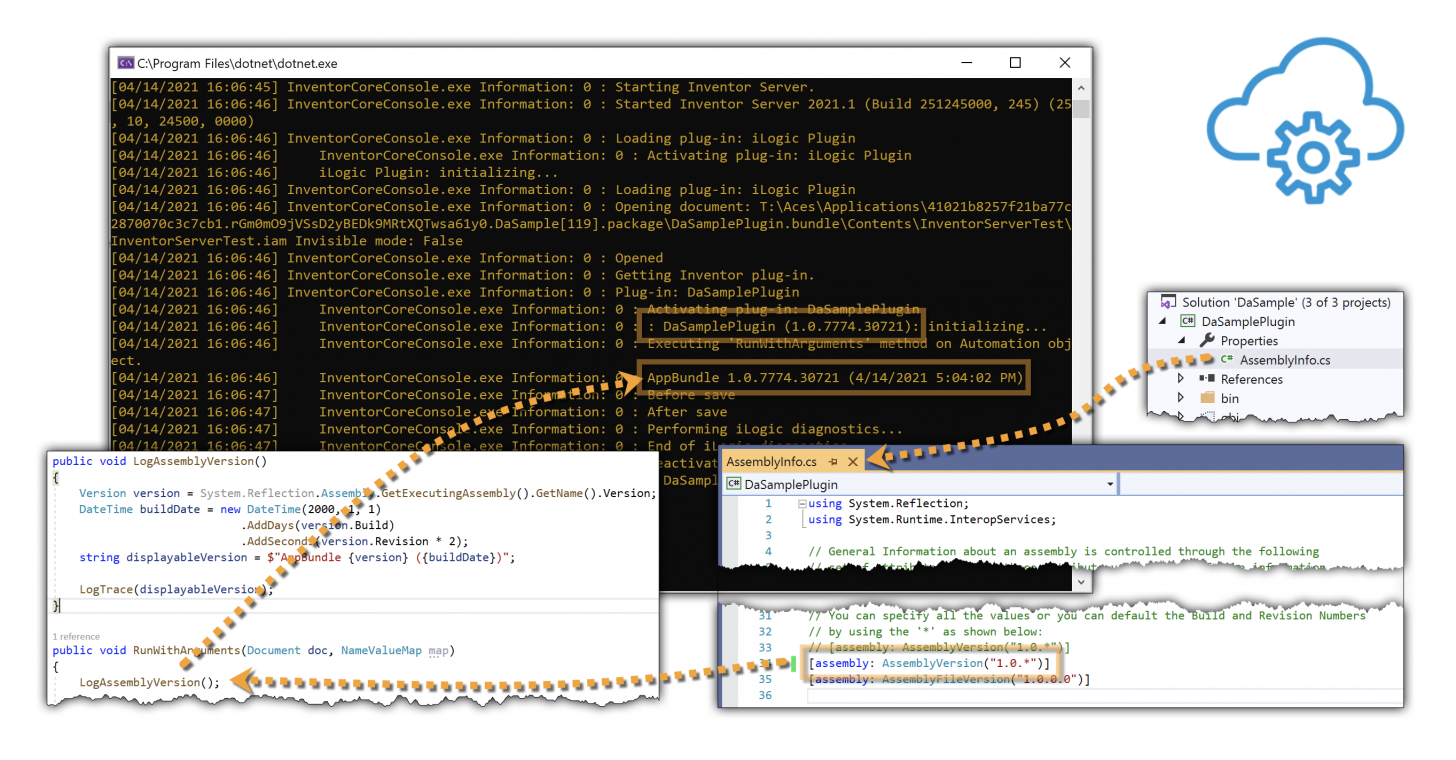Click console text 'AppBundle 1.0.7774.30721'

[743, 378]
